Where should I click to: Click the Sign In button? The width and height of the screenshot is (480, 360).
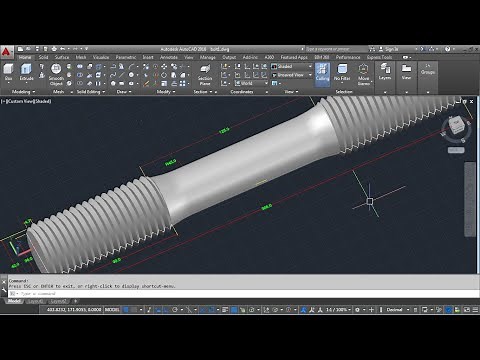click(389, 49)
